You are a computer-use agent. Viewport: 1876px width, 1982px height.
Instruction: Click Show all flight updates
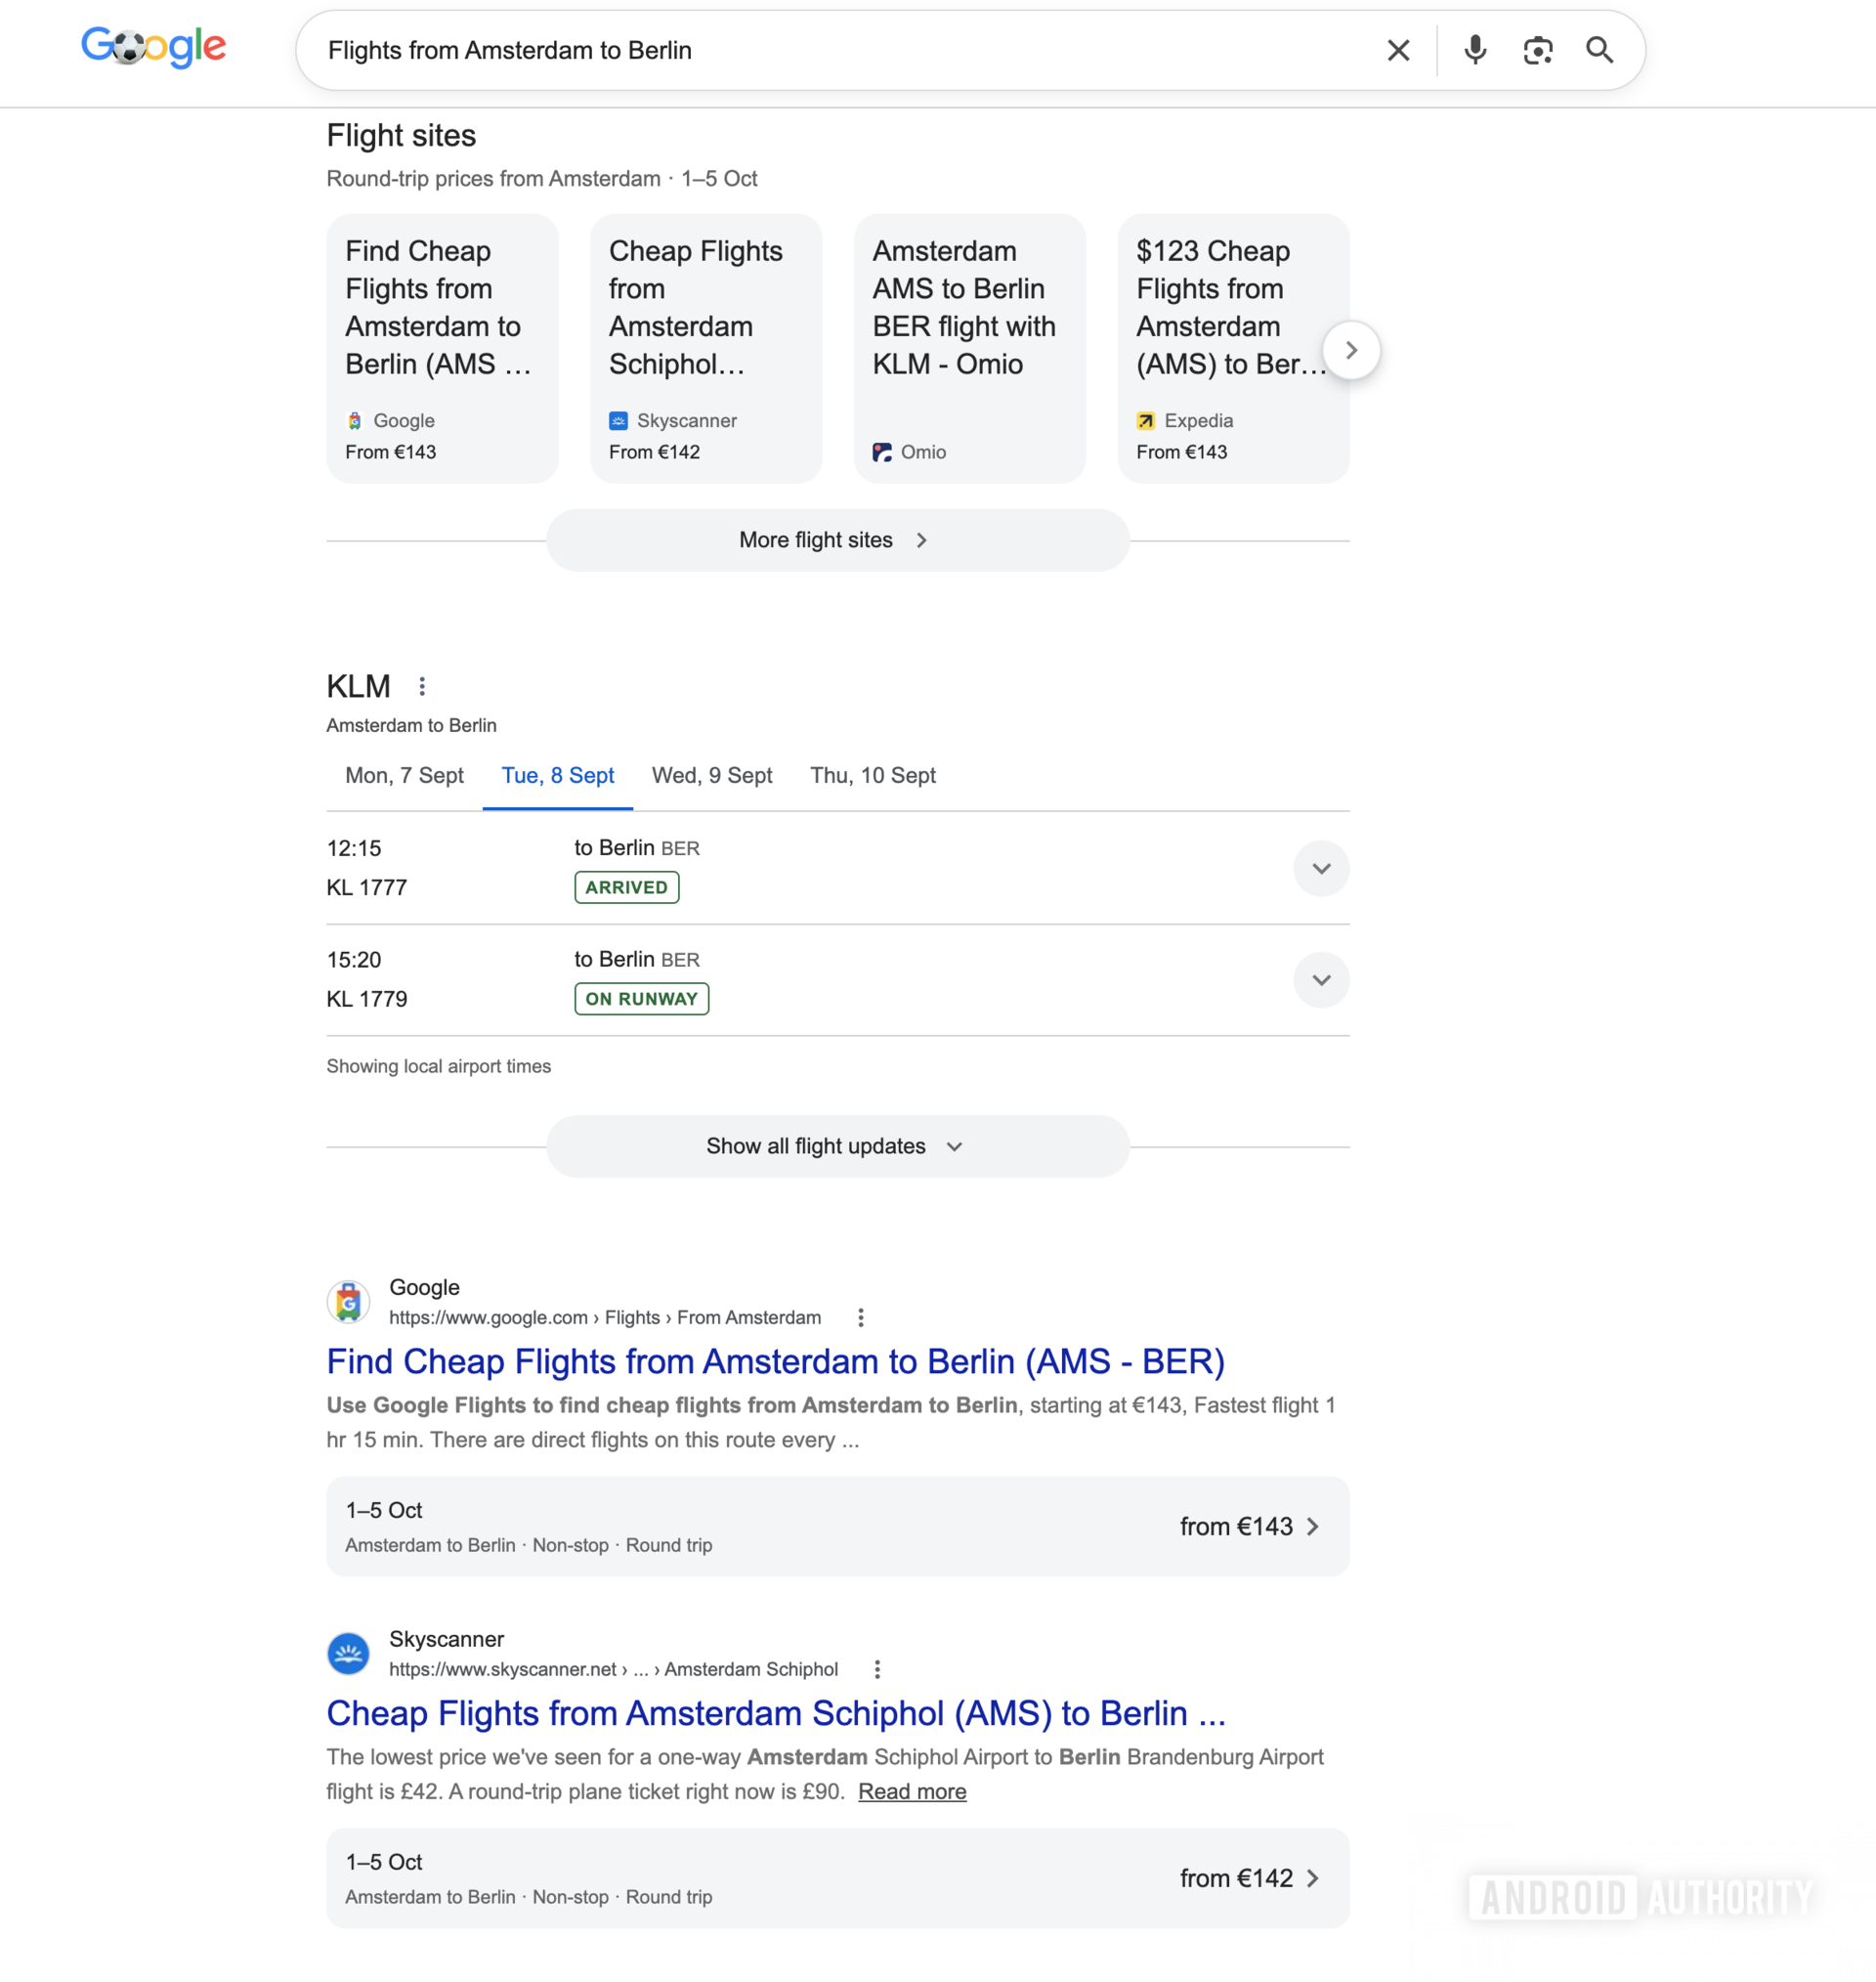[x=837, y=1146]
